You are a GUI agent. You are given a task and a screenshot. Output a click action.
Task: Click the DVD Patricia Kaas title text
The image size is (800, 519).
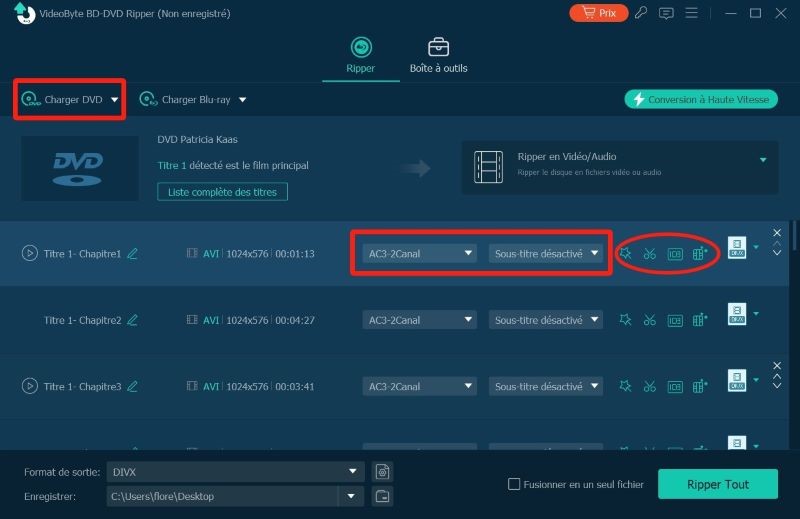(x=197, y=139)
